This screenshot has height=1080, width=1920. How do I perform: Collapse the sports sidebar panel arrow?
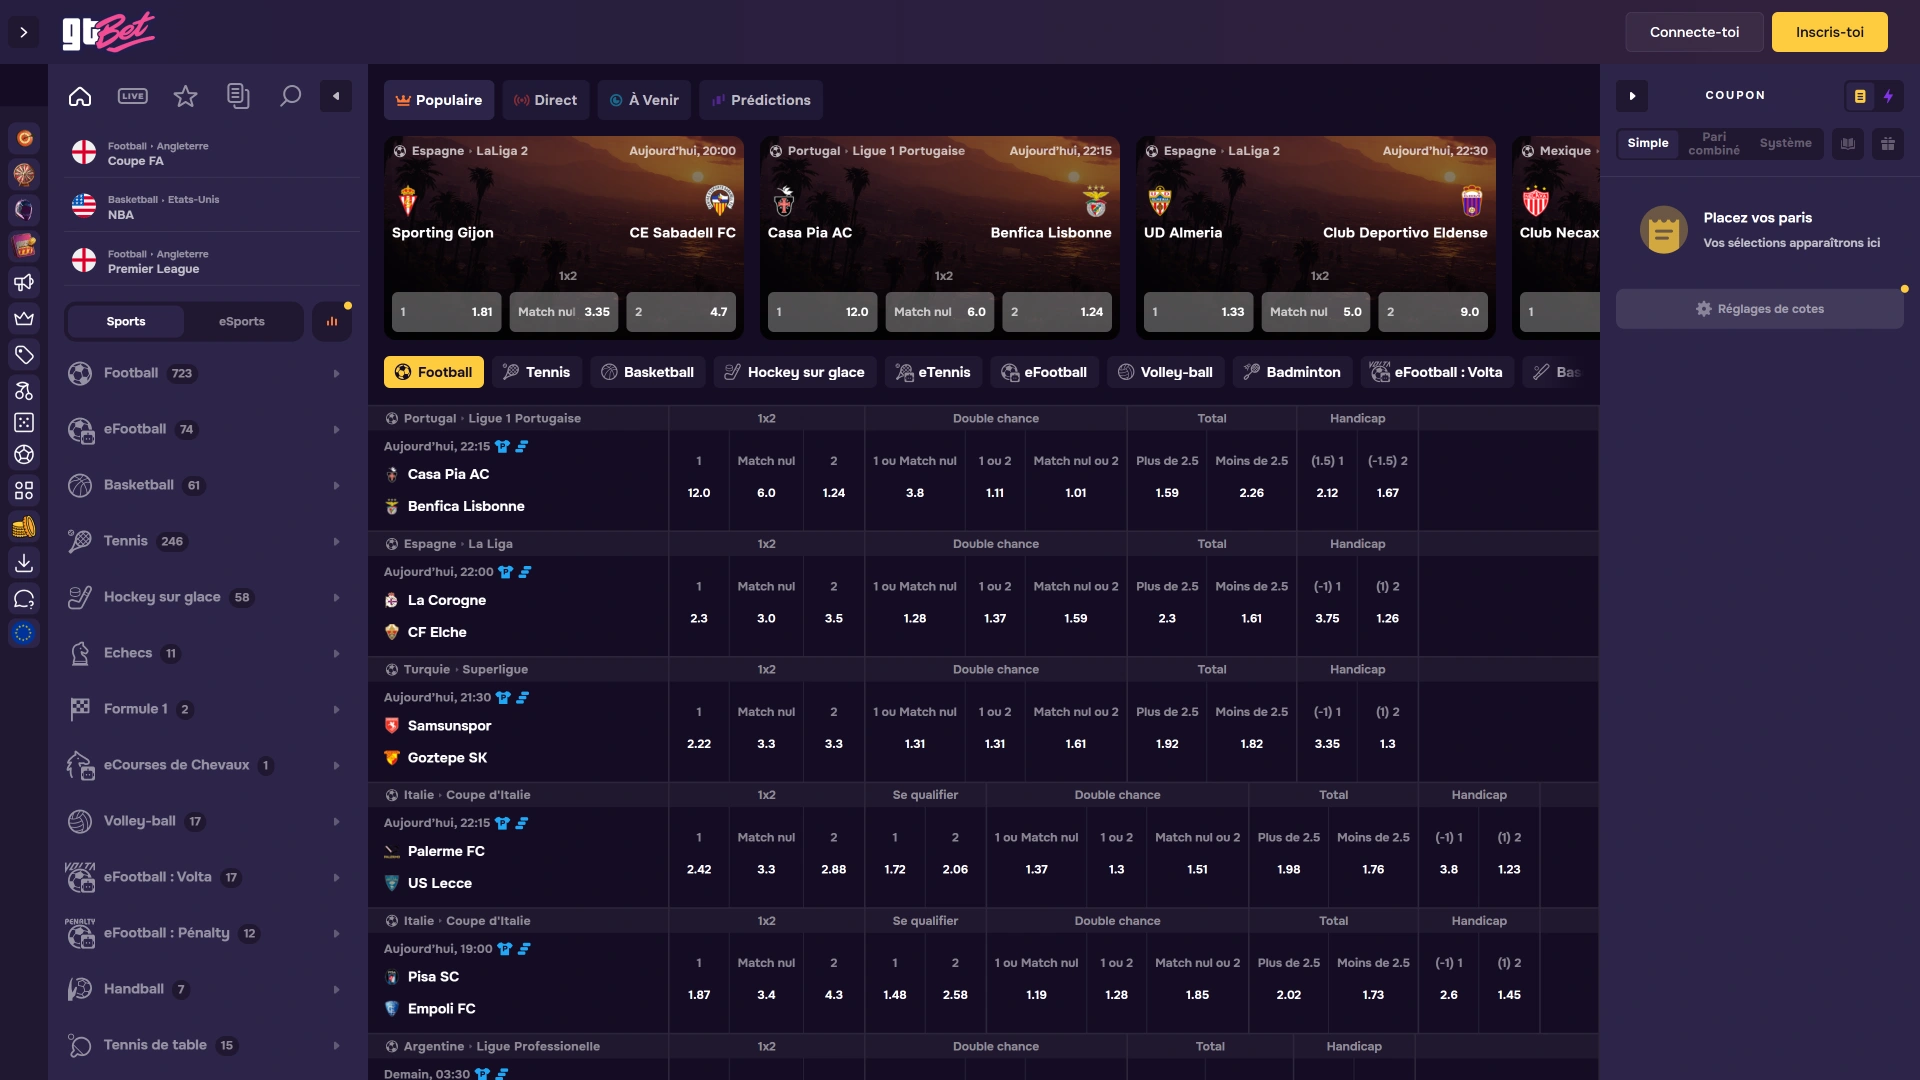tap(336, 96)
